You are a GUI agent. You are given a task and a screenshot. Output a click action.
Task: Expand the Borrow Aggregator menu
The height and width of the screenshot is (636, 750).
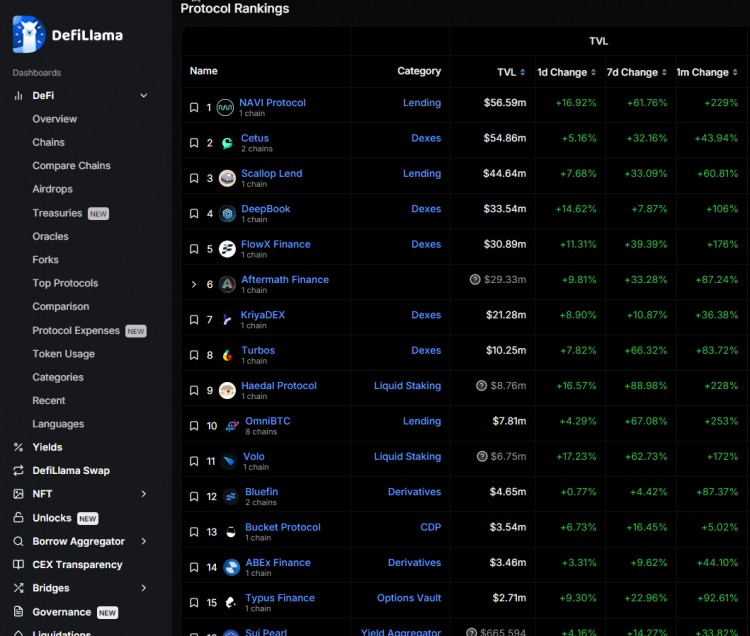pos(143,541)
